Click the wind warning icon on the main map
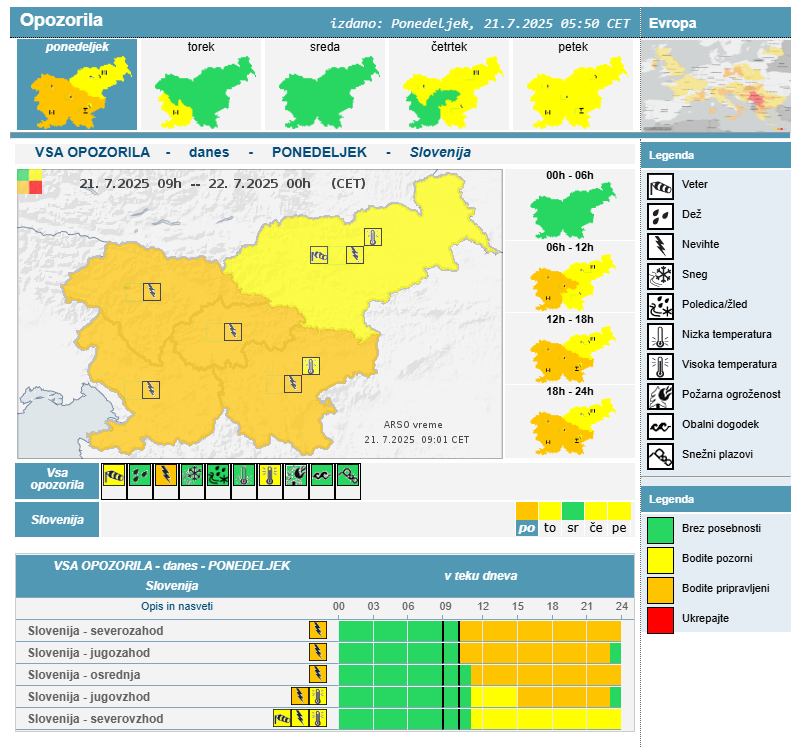 coord(319,255)
